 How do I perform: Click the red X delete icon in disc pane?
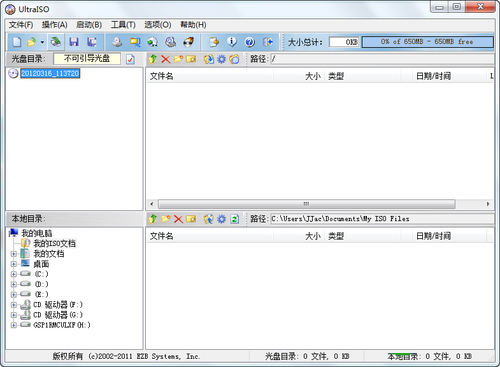coord(166,59)
